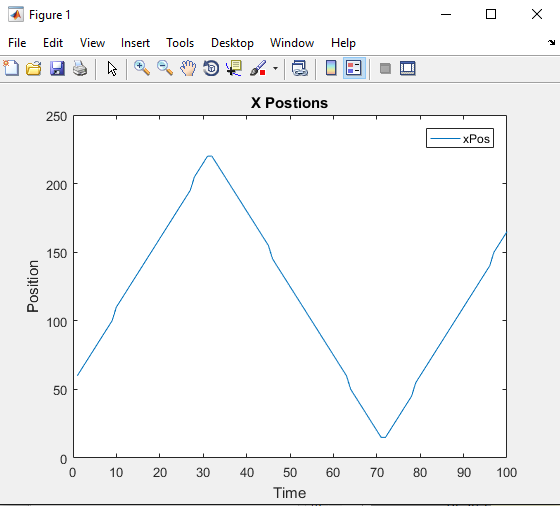Image resolution: width=560 pixels, height=506 pixels.
Task: Print the figure using the printer icon
Action: 80,68
